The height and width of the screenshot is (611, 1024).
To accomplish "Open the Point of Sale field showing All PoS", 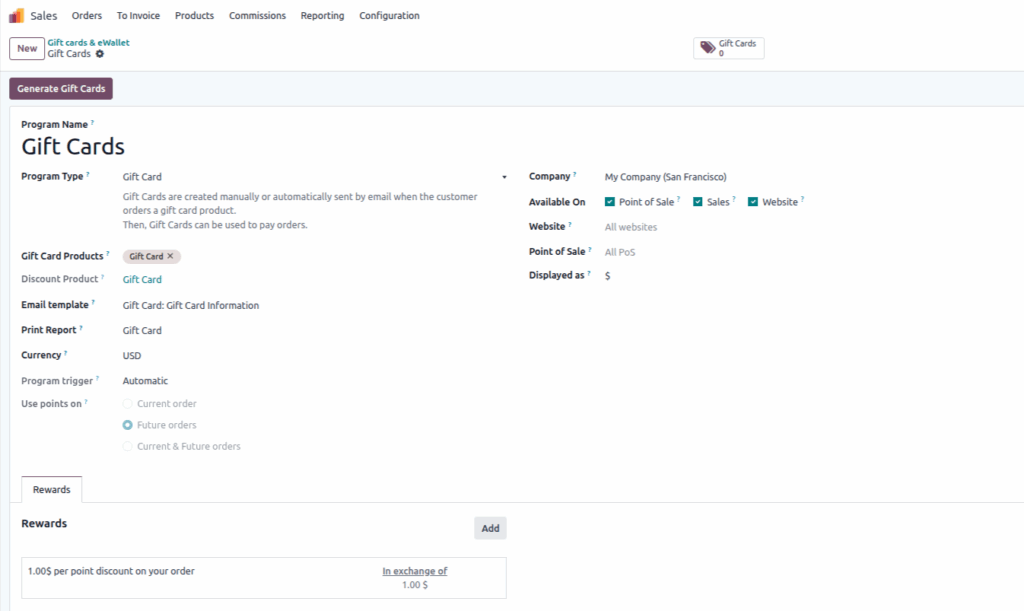I will [810, 252].
